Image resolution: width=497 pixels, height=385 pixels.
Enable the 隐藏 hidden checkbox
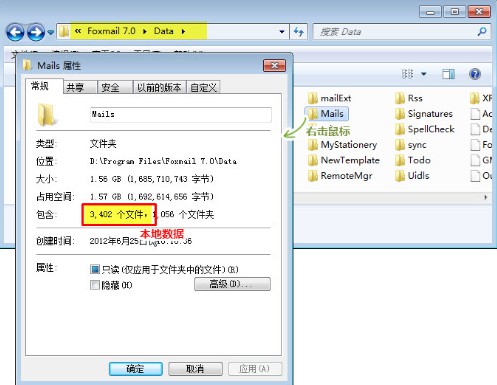tap(95, 285)
